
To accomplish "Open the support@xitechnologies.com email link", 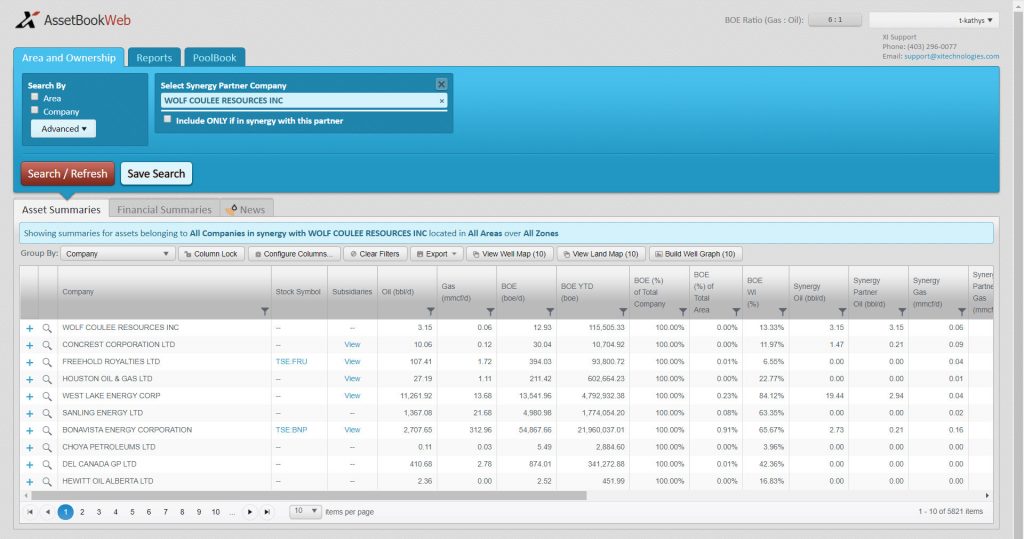I will click(952, 56).
